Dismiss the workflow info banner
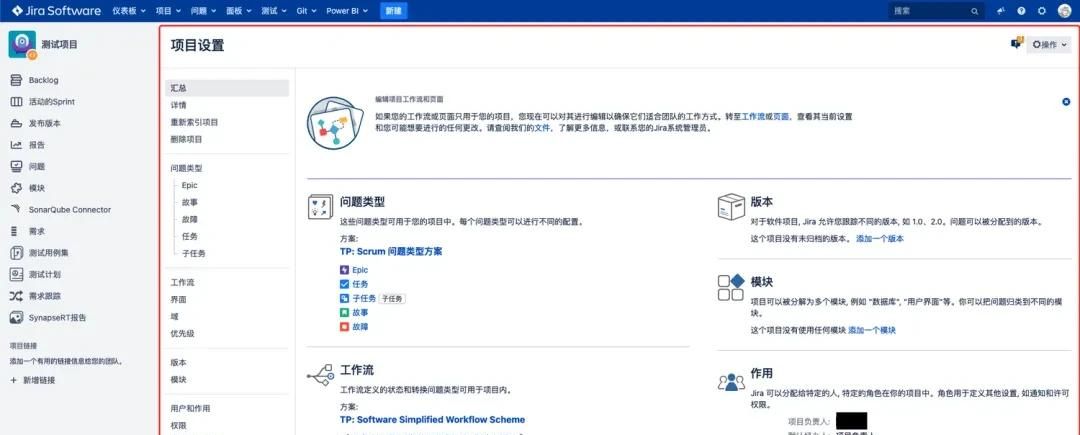1080x435 pixels. click(x=1066, y=102)
